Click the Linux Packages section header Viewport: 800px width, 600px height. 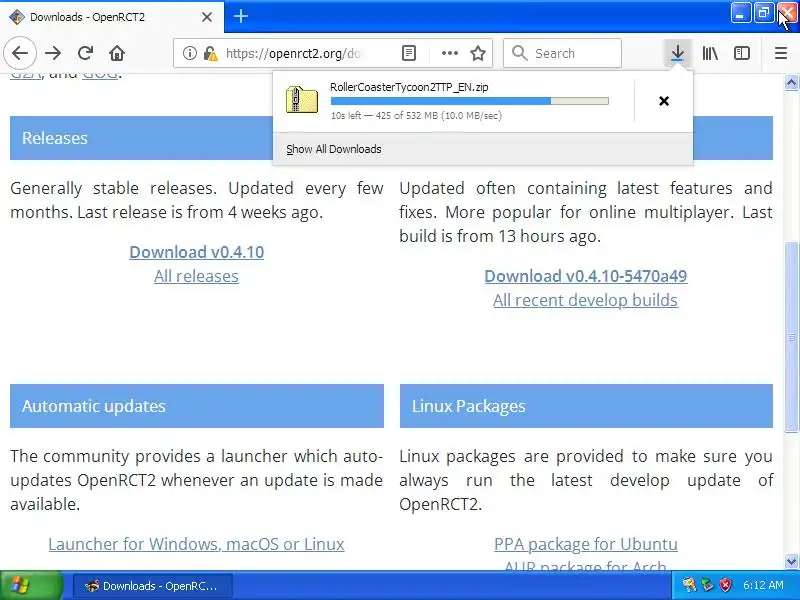[586, 406]
